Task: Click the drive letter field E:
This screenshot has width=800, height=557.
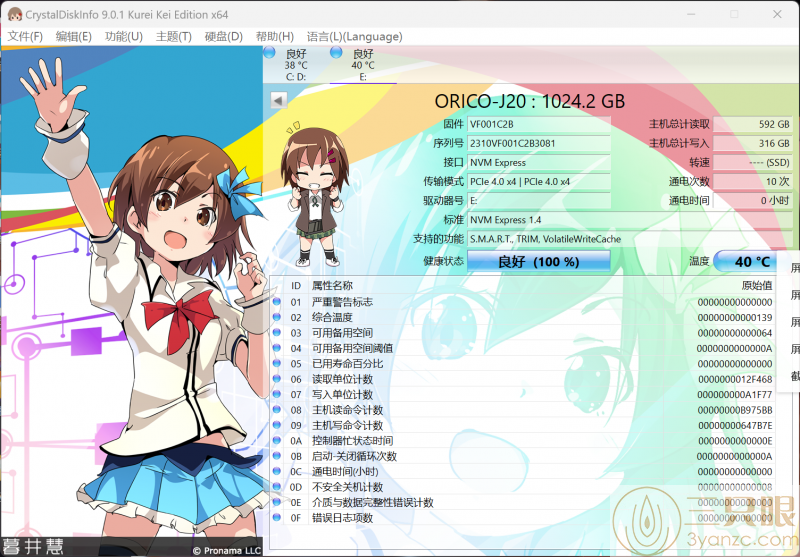Action: click(539, 200)
